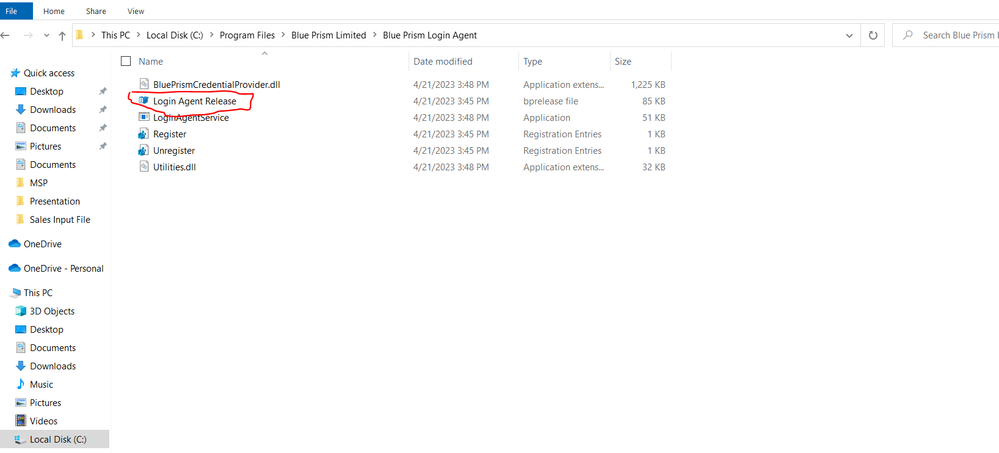Click the Search Blue Prism box
Screen dimensions: 999x453
point(945,36)
